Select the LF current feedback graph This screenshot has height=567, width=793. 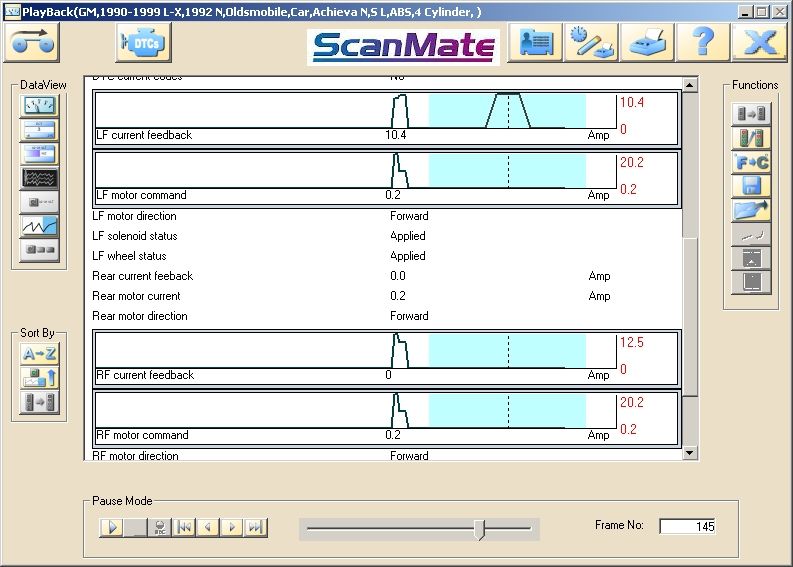tap(387, 118)
